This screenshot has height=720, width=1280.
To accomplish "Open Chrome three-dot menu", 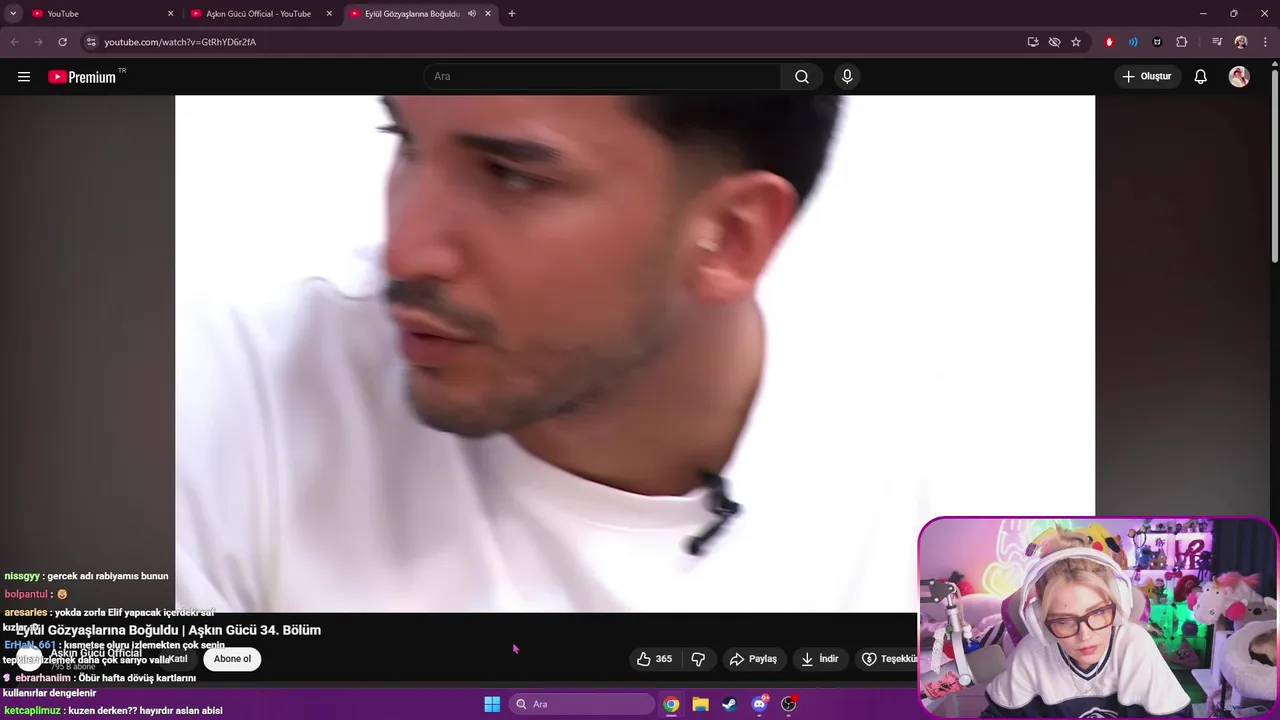I will coord(1265,42).
